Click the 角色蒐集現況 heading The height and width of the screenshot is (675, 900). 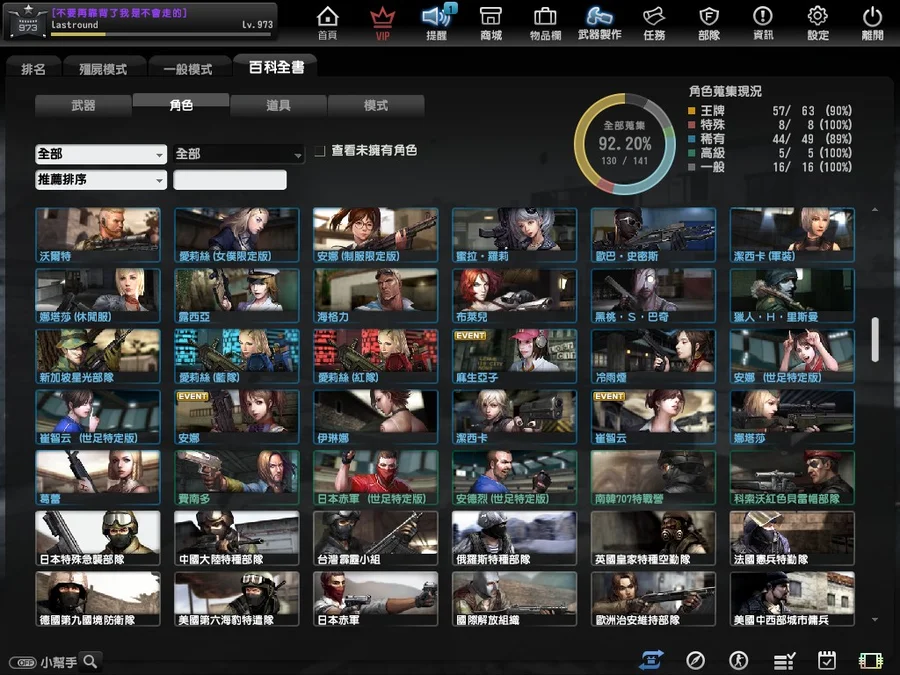pyautogui.click(x=725, y=91)
